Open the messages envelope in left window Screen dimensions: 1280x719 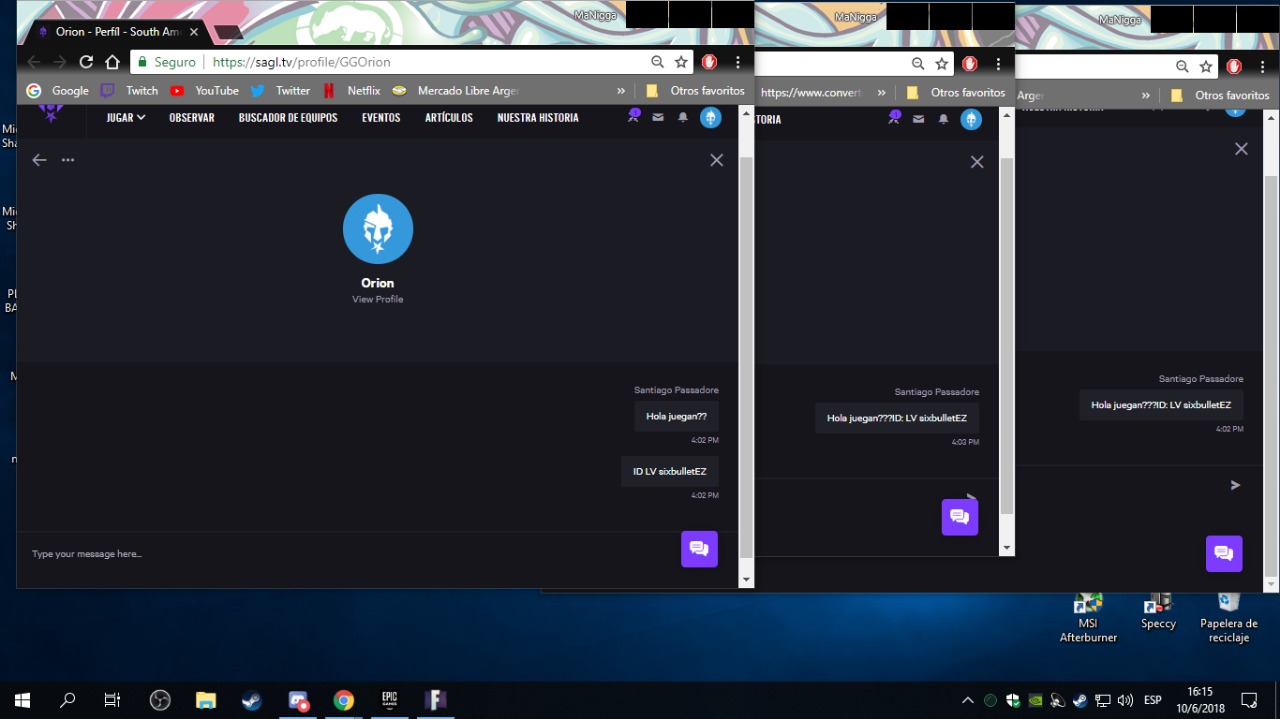click(658, 118)
